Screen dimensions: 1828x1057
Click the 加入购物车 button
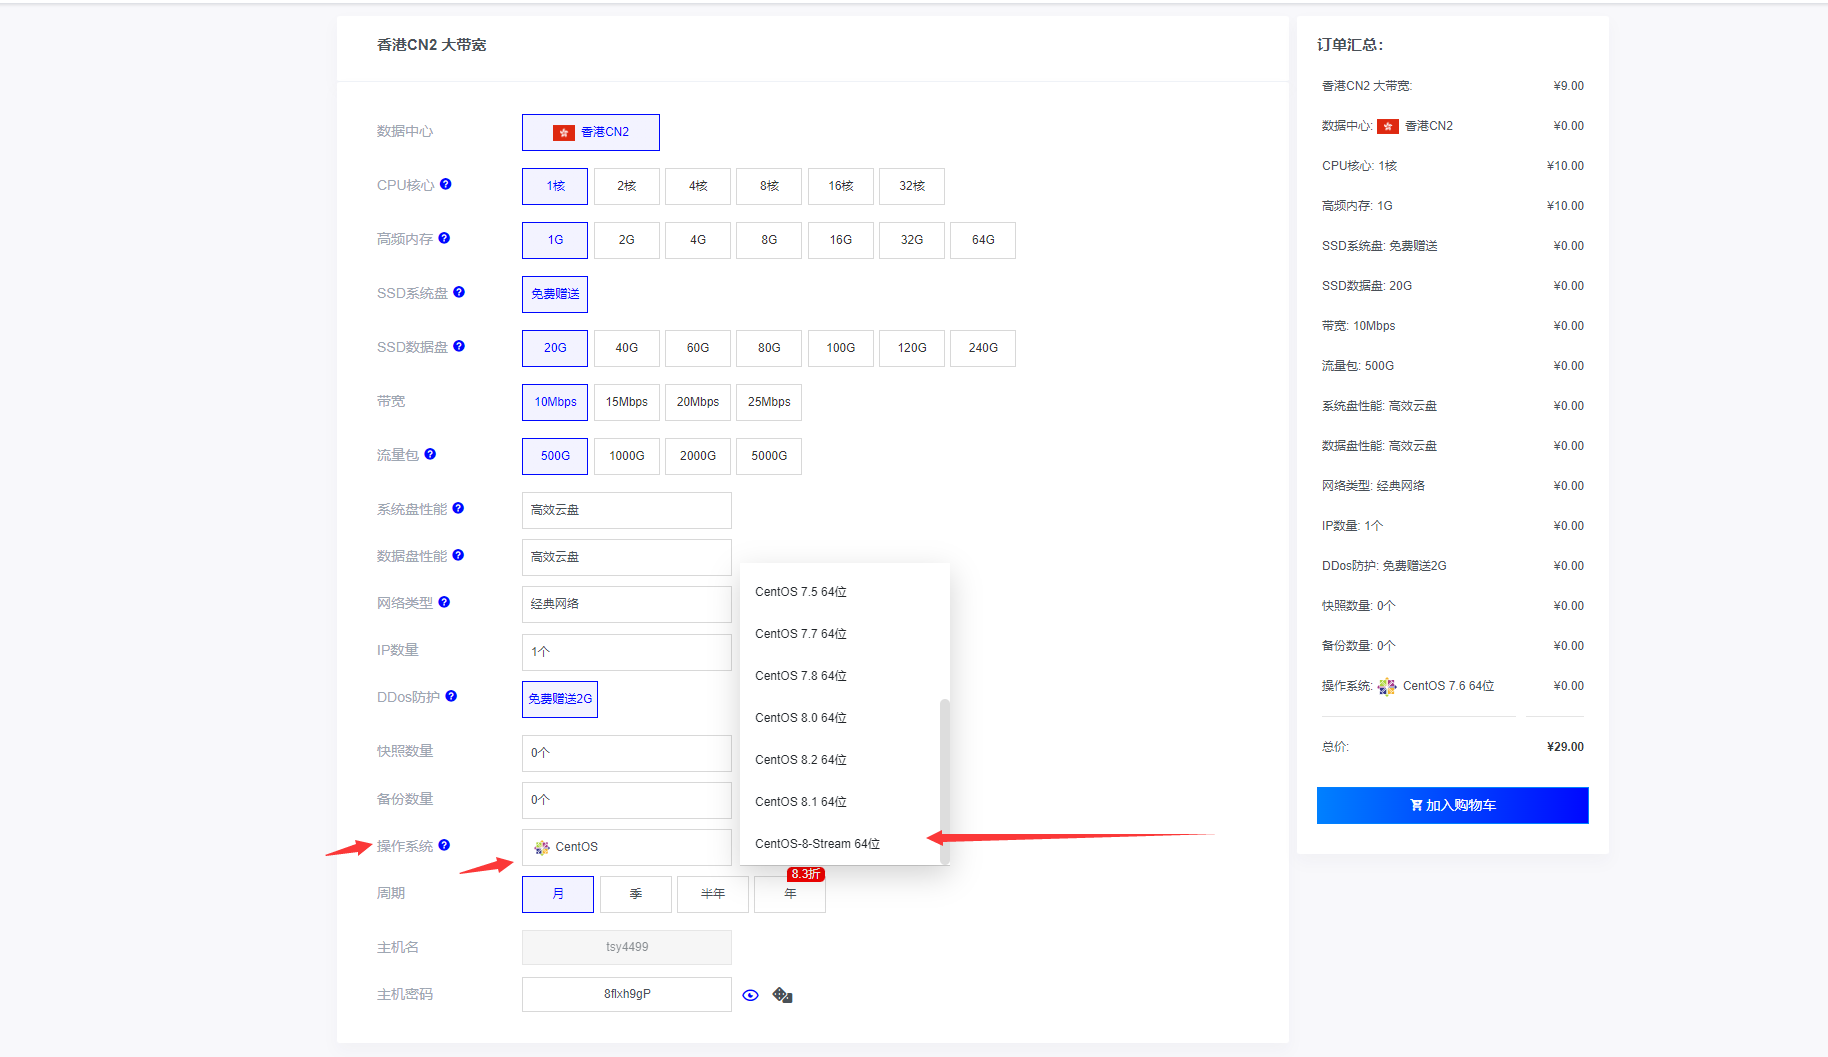1452,805
